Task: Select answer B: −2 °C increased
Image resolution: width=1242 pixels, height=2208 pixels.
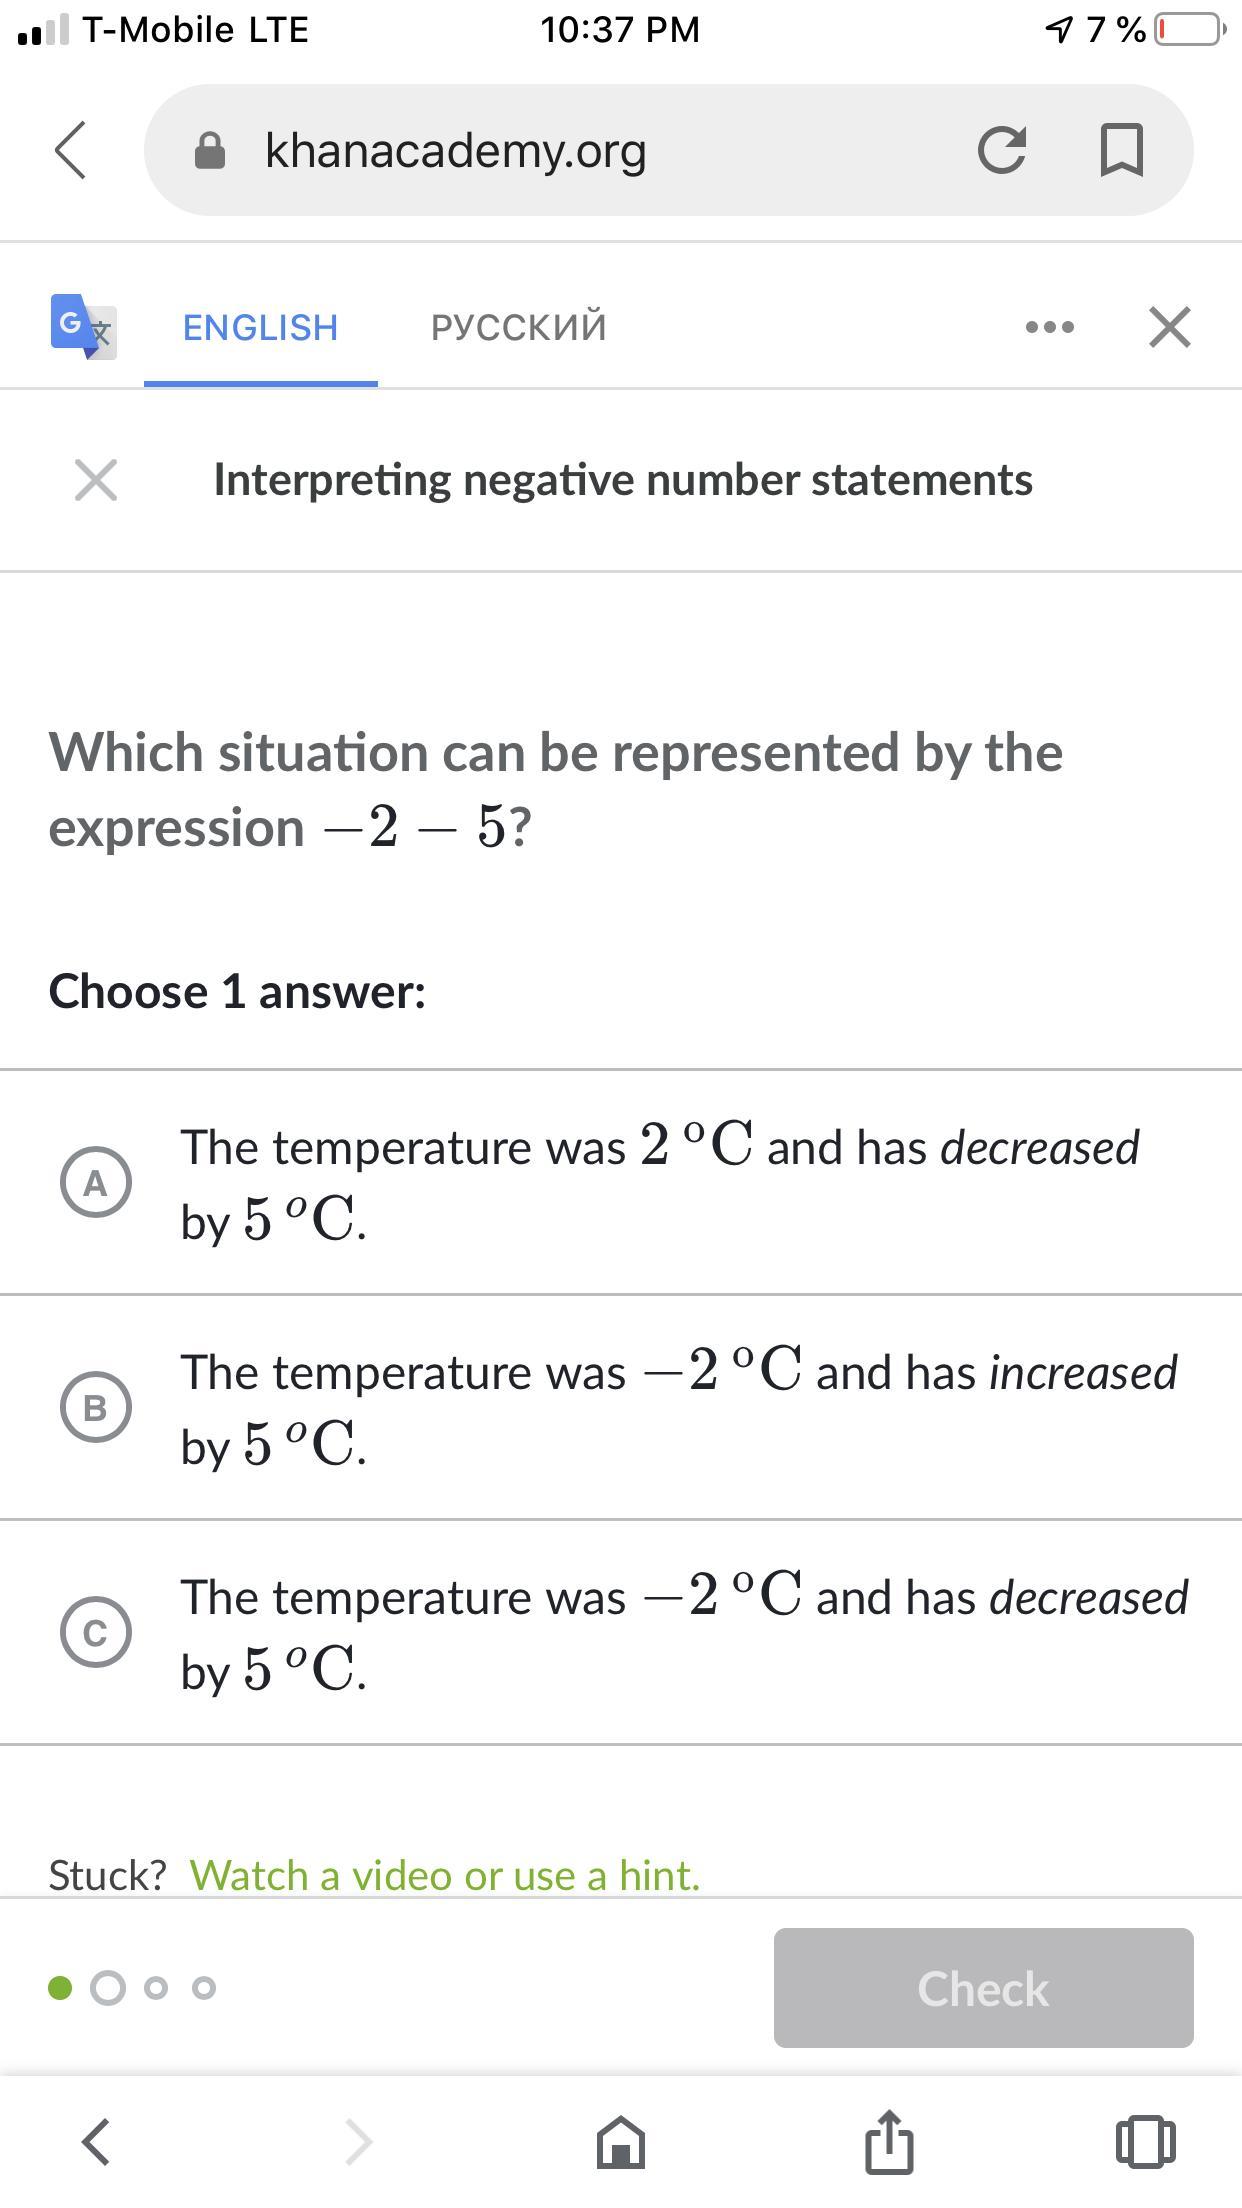Action: (96, 1408)
